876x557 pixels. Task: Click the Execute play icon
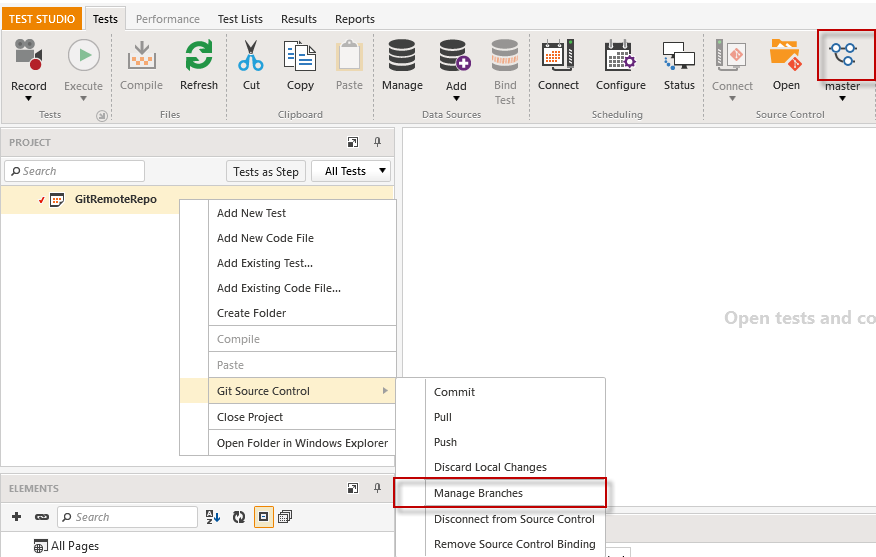tap(84, 55)
